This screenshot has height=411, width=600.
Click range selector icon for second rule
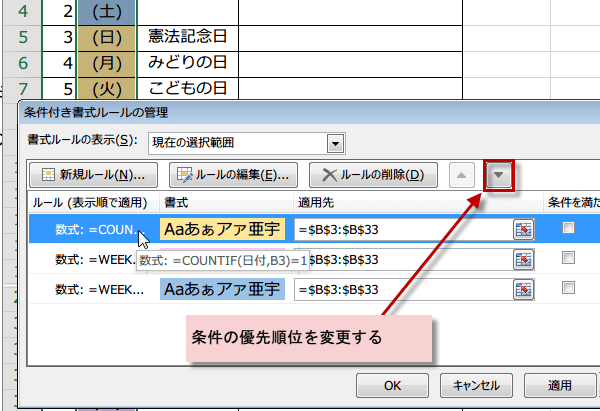pos(523,260)
